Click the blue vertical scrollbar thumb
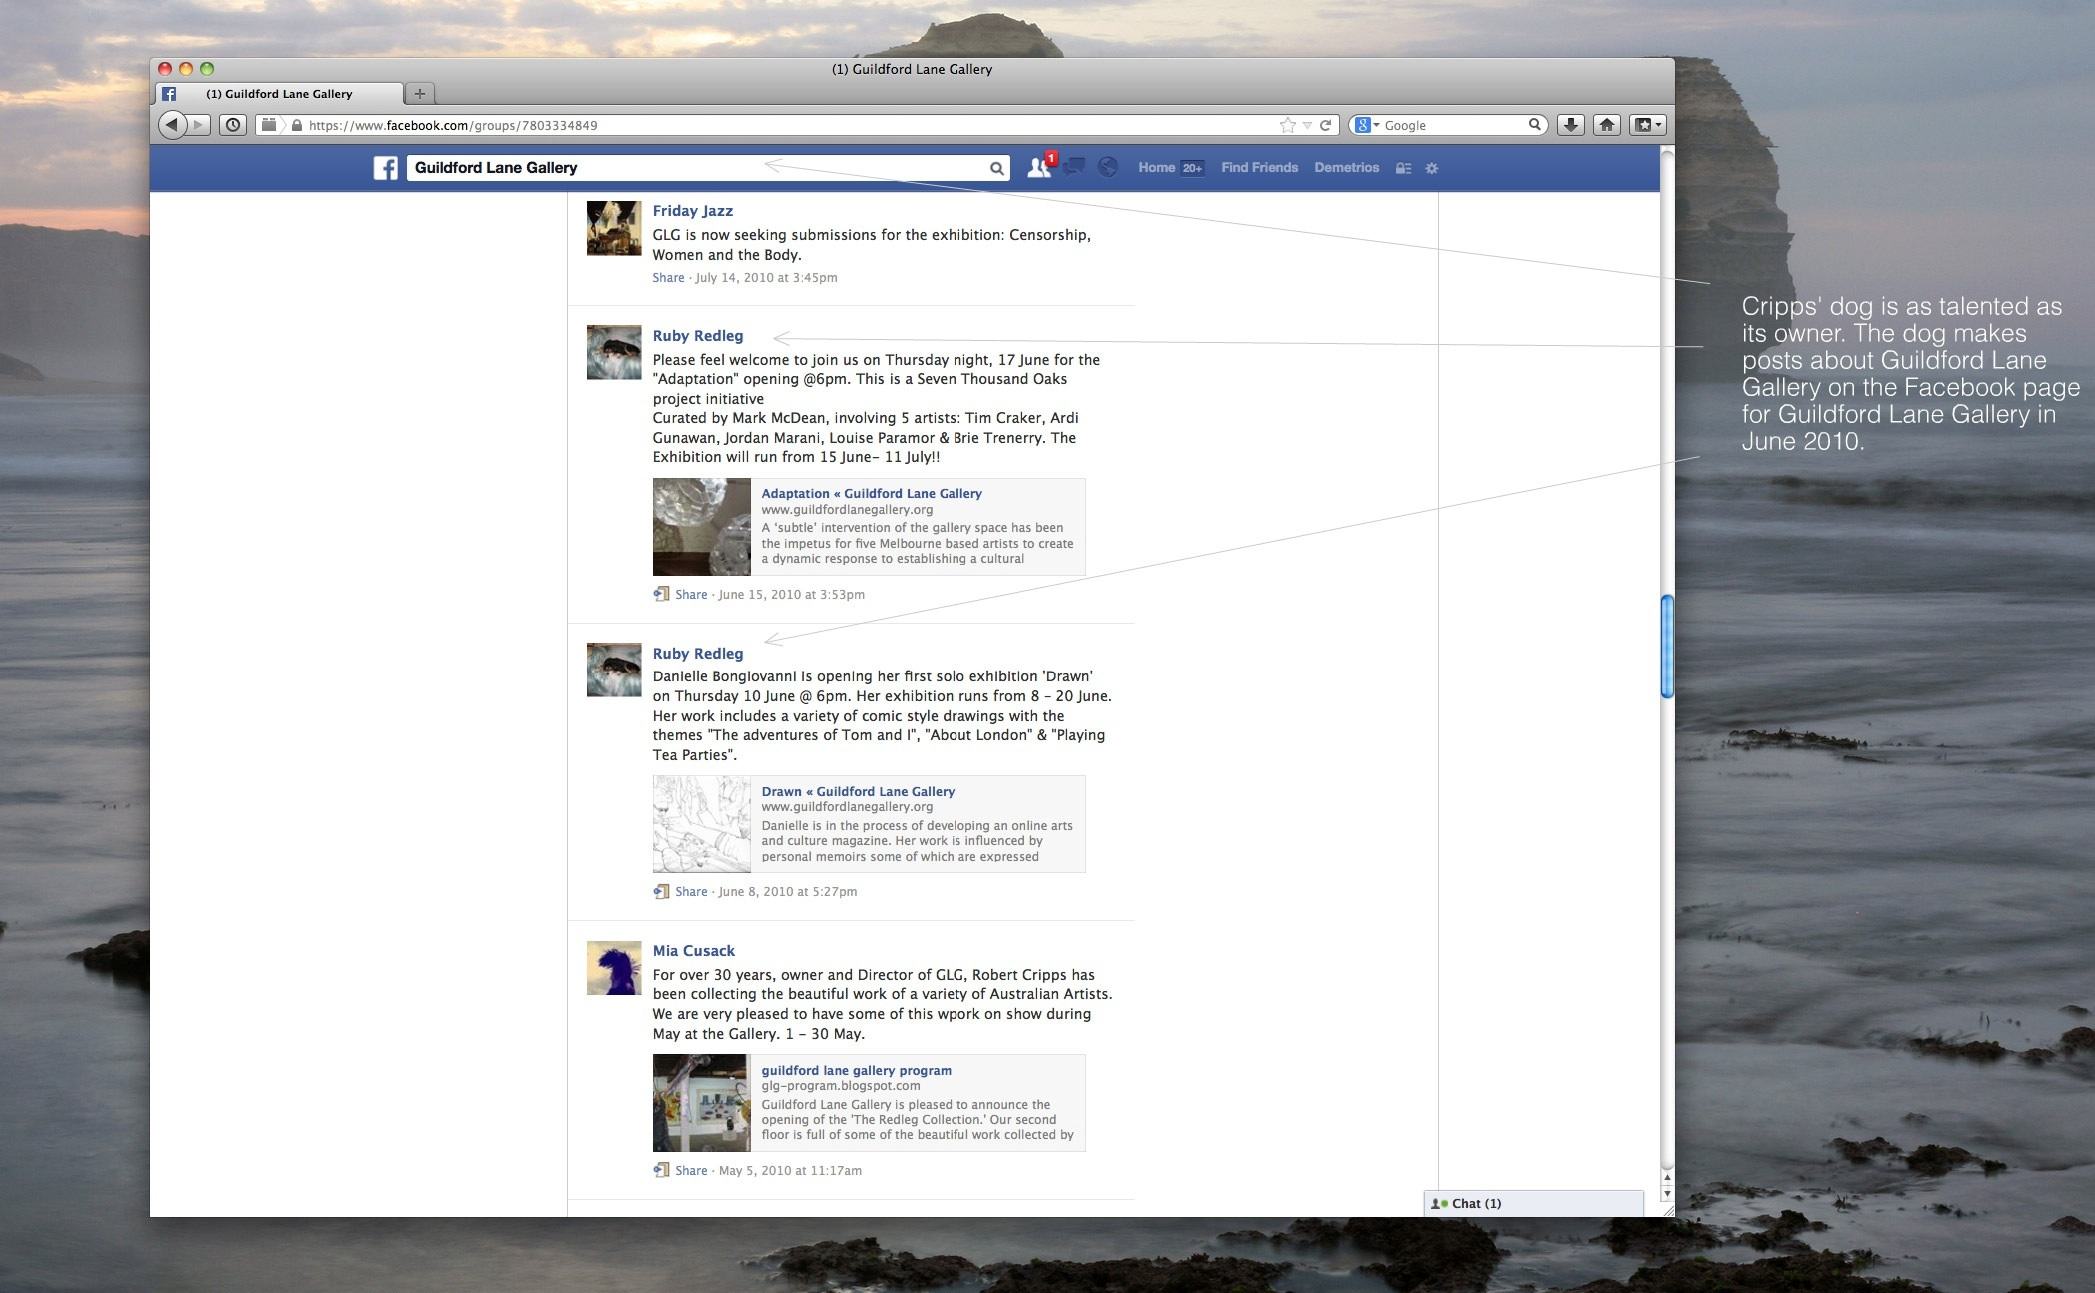 click(x=1667, y=646)
